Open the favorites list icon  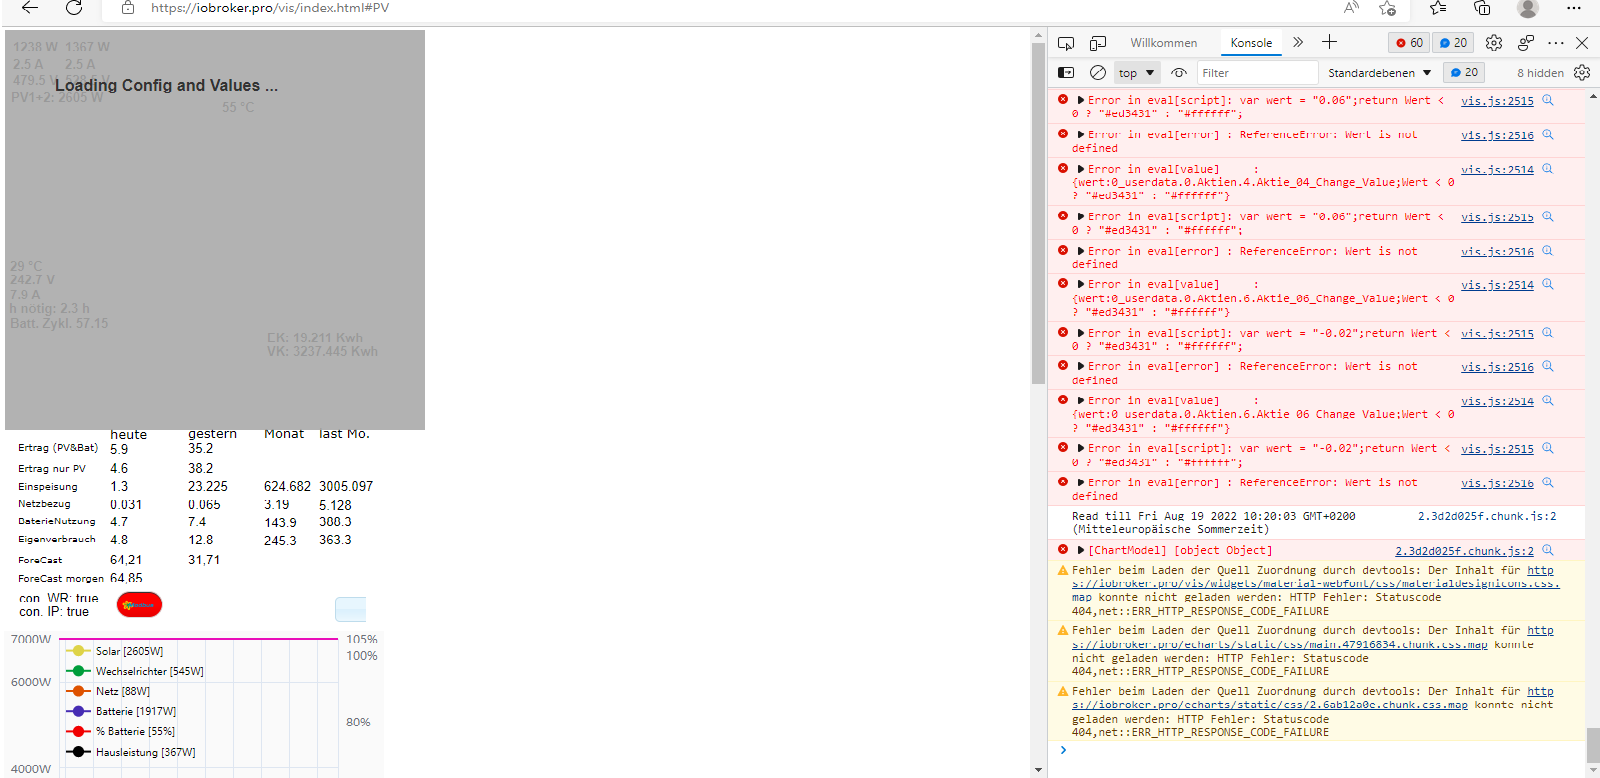(1438, 8)
